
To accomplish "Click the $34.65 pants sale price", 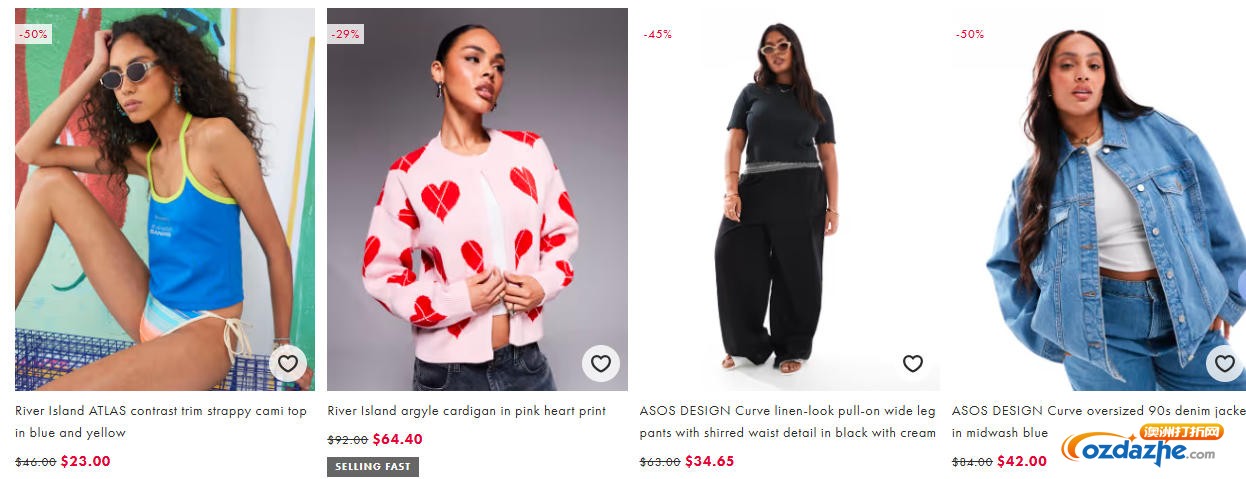I will click(x=710, y=461).
